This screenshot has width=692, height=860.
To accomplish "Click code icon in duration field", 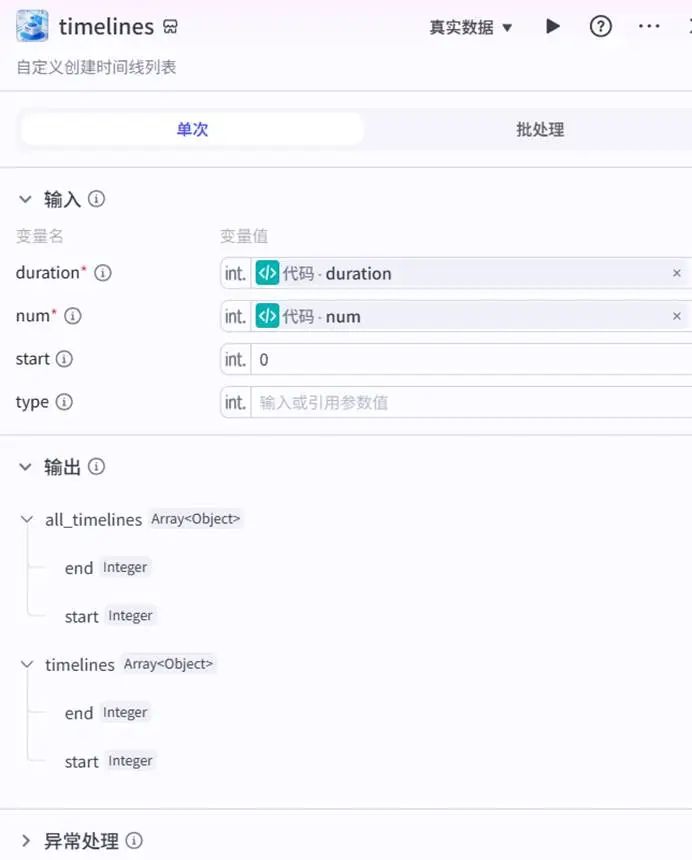I will 268,273.
